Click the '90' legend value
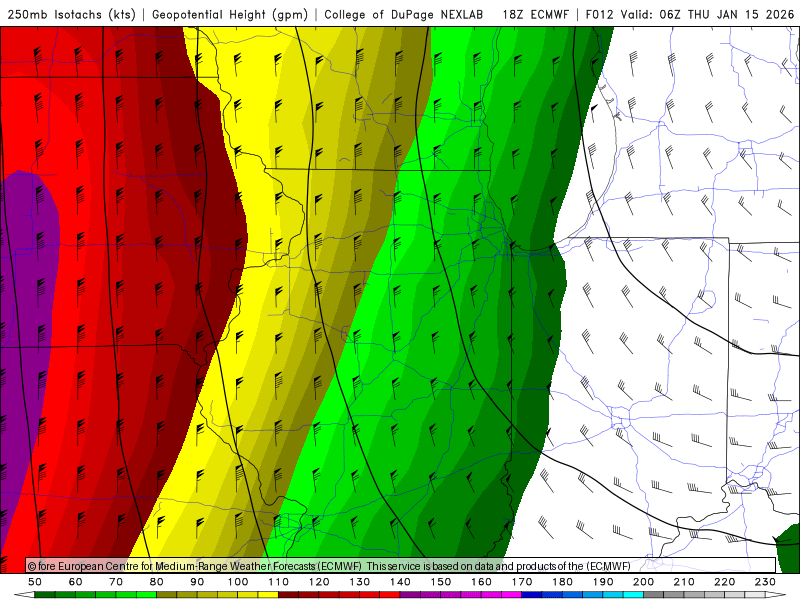Image resolution: width=800 pixels, height=600 pixels. pyautogui.click(x=197, y=582)
